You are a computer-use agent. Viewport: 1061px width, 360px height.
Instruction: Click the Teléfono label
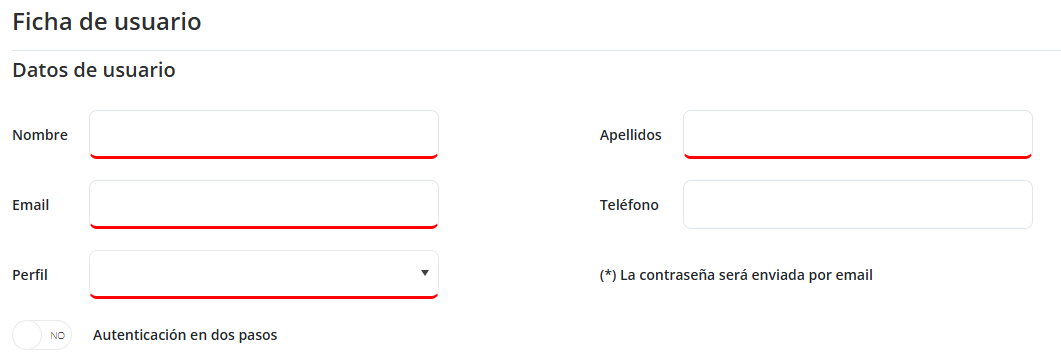coord(629,205)
